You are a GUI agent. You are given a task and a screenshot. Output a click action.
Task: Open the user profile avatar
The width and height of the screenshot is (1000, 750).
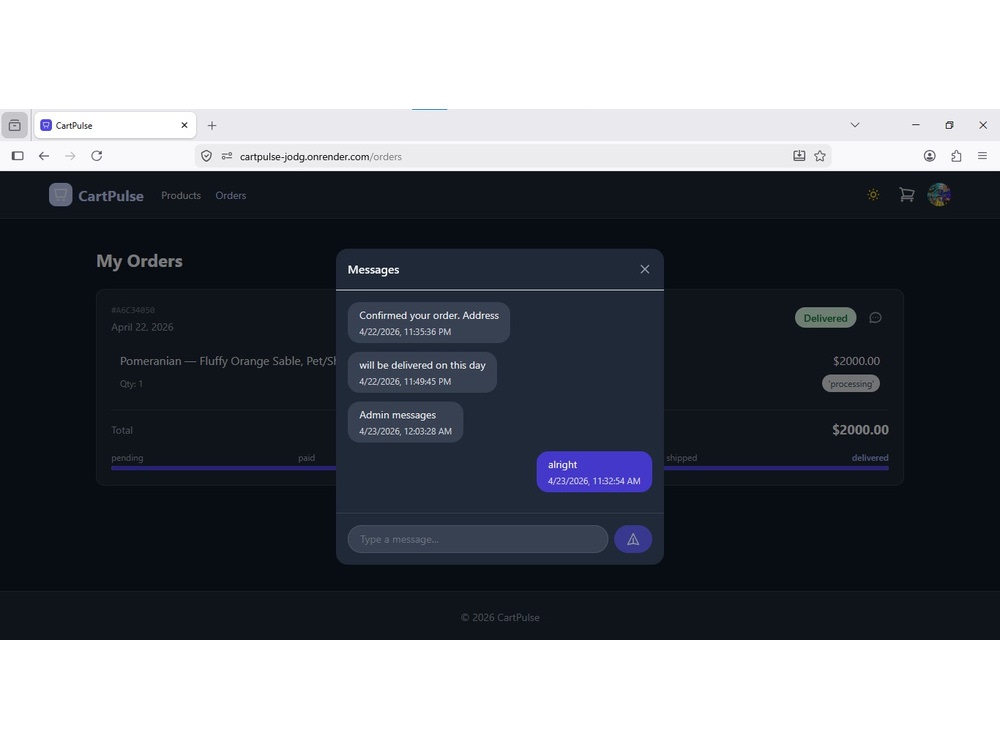tap(939, 195)
